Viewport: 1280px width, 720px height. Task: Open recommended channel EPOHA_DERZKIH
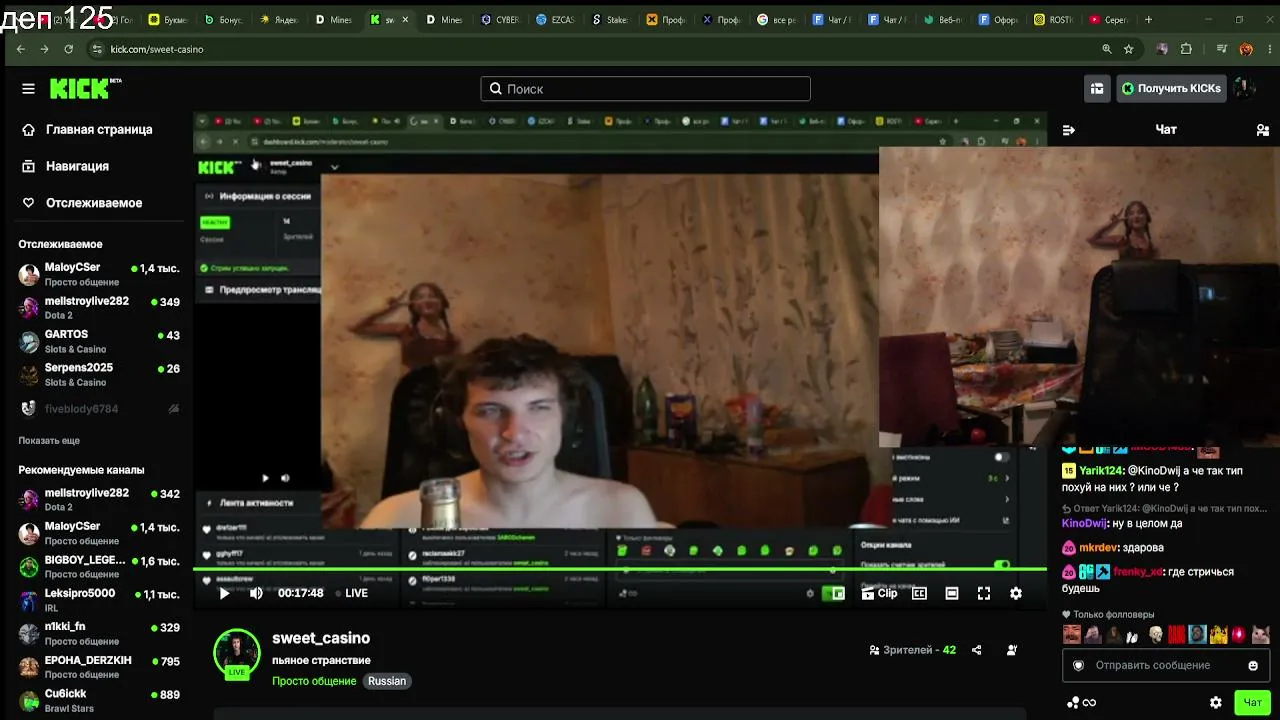click(x=99, y=667)
